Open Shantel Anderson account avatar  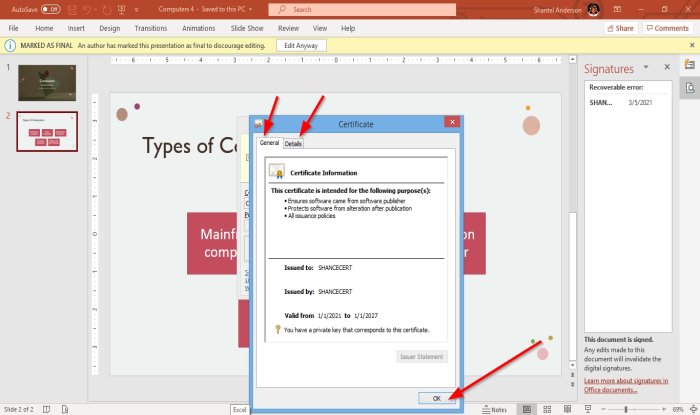click(x=593, y=9)
